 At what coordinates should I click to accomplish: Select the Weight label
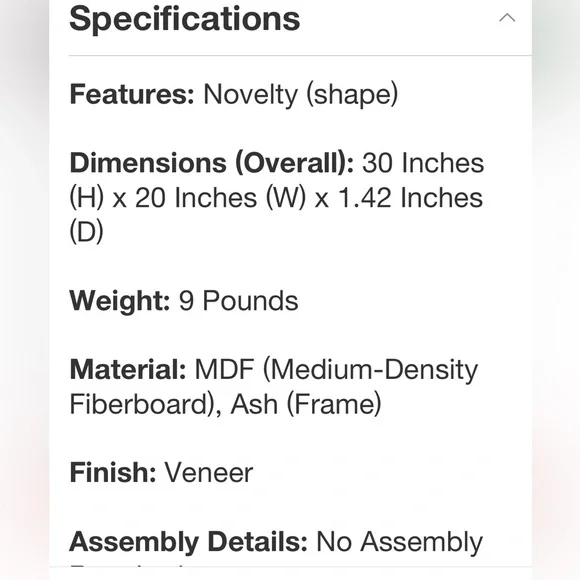120,301
